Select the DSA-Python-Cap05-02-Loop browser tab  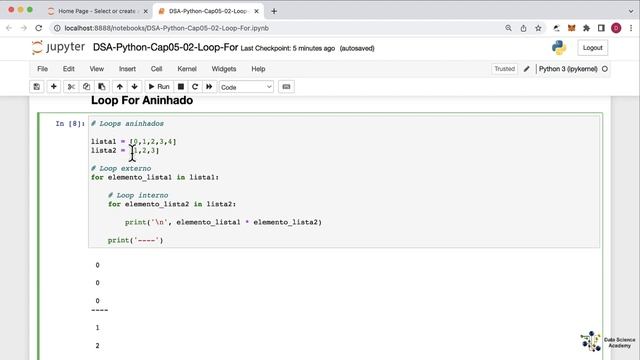tap(207, 11)
